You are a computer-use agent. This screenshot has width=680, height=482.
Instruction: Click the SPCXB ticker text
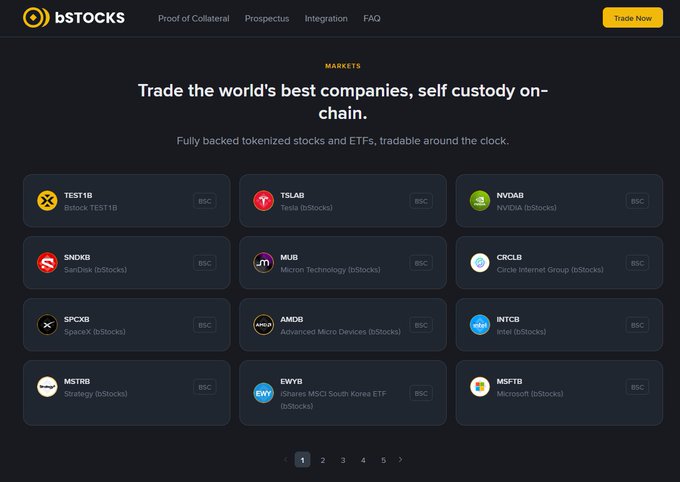point(76,319)
